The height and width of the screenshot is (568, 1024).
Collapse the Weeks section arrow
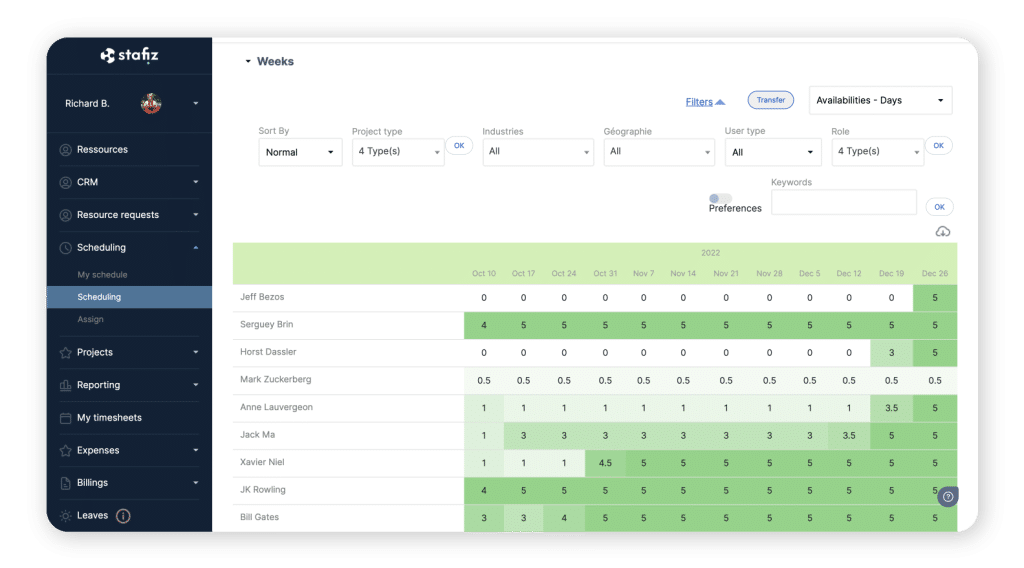coord(248,61)
